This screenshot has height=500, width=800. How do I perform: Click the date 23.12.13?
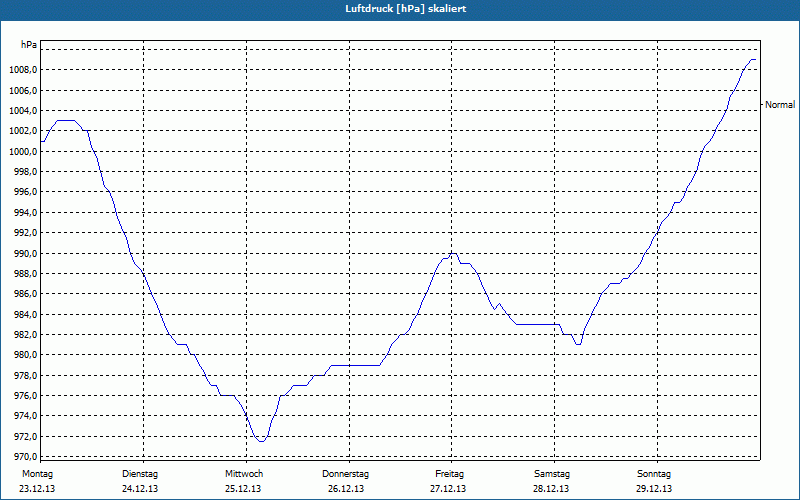click(37, 489)
